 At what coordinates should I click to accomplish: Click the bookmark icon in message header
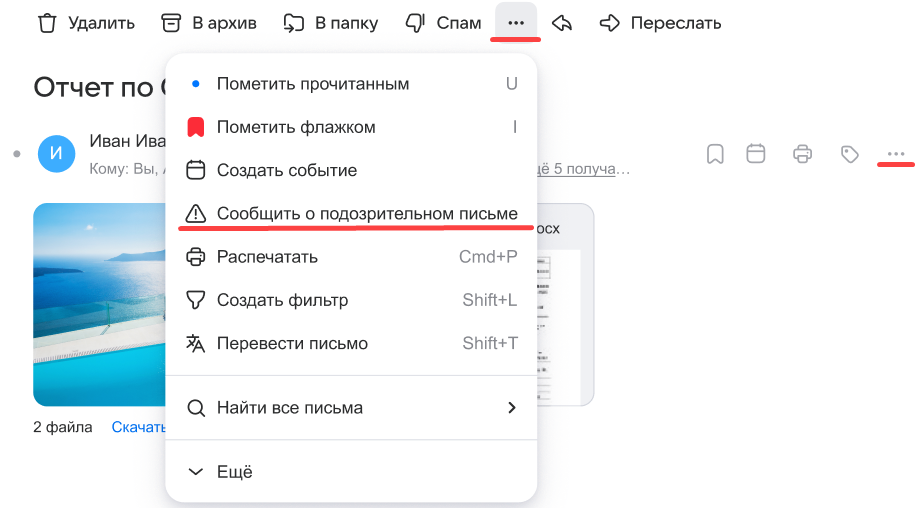point(715,154)
